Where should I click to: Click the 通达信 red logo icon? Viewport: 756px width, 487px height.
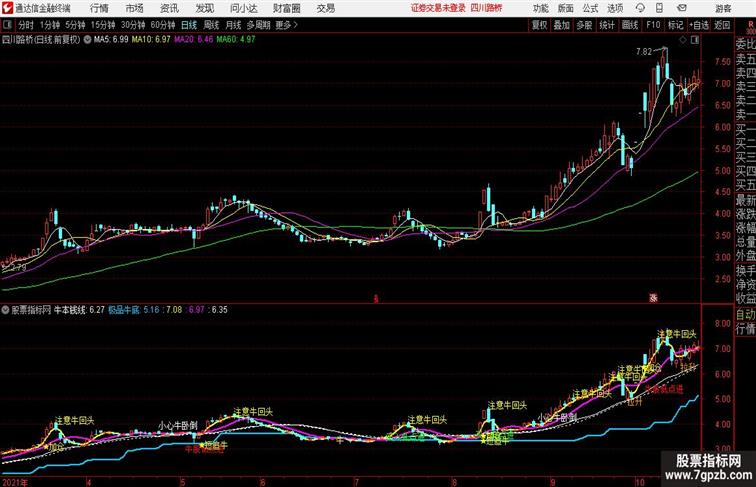coord(7,8)
